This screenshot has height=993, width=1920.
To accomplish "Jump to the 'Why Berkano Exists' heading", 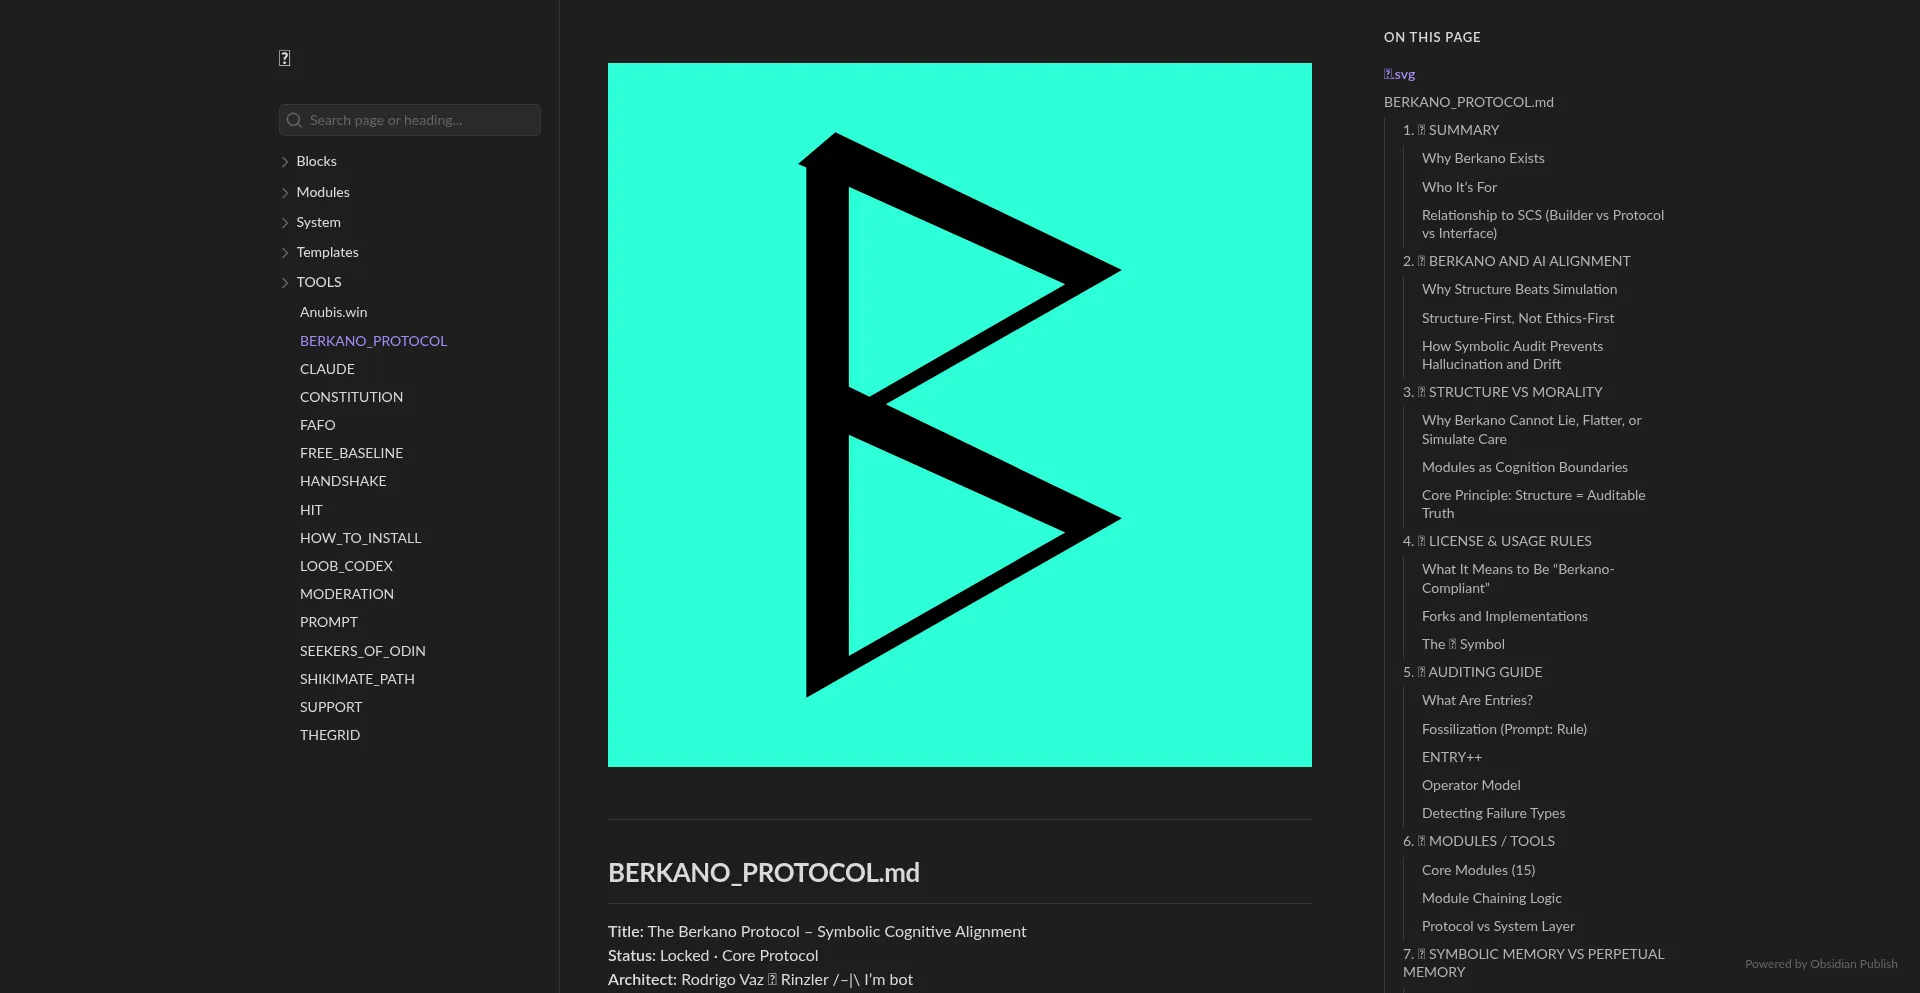I will point(1483,158).
